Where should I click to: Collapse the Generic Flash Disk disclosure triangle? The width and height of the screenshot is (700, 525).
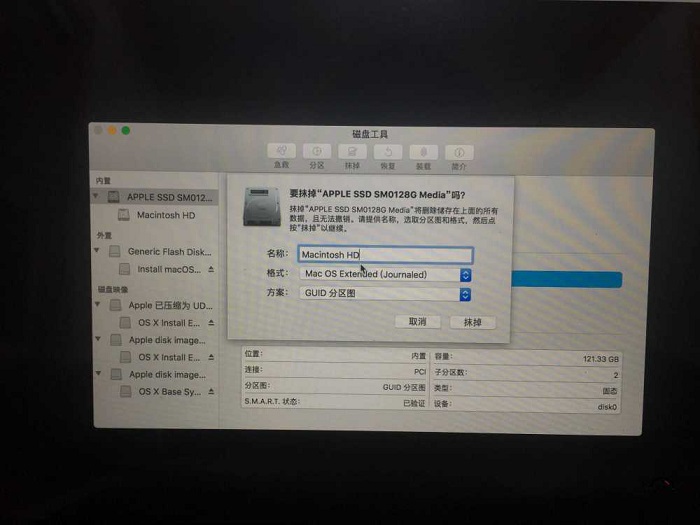click(97, 250)
